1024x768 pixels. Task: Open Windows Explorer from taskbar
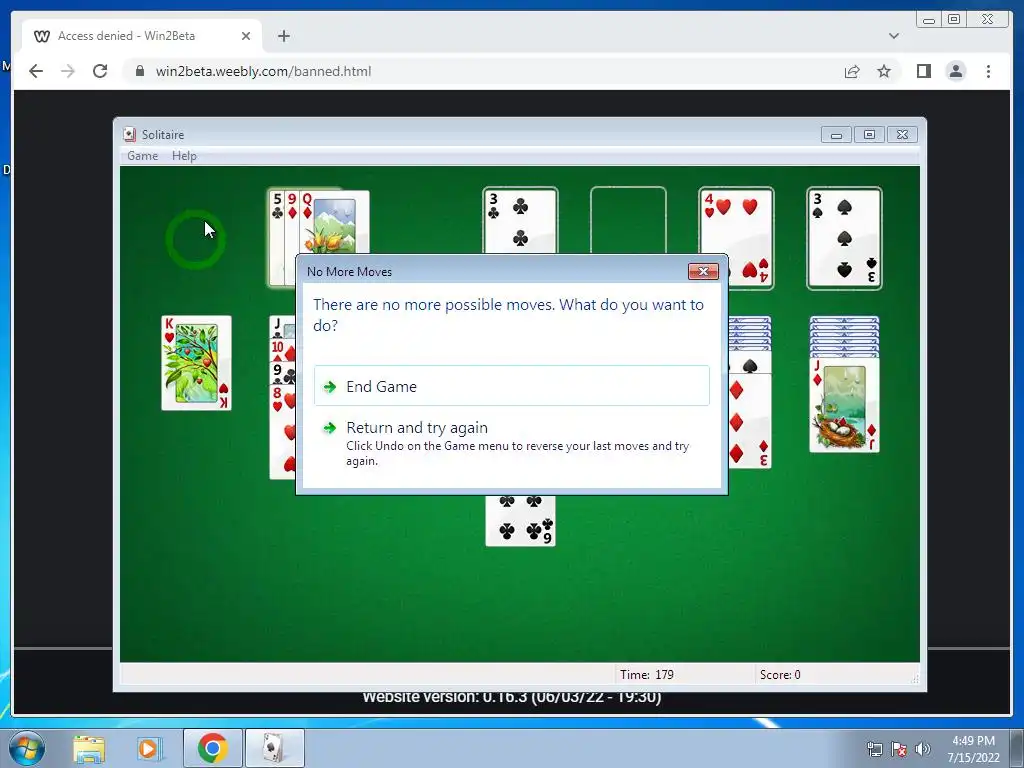click(89, 748)
